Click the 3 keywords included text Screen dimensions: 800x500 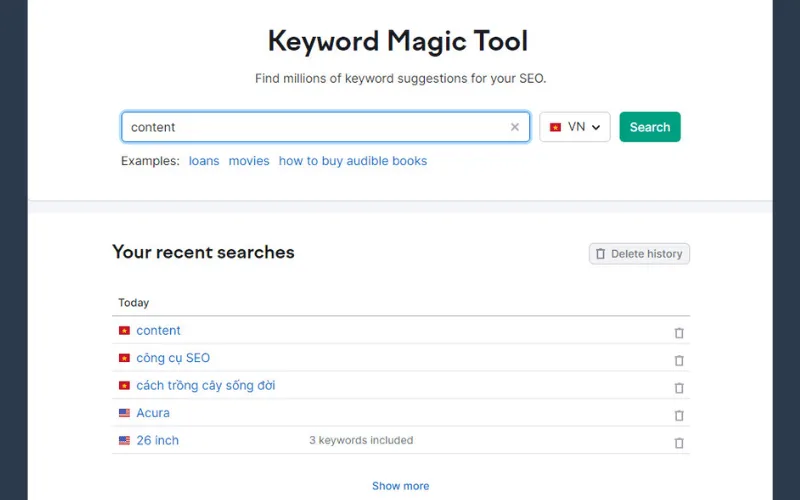pyautogui.click(x=361, y=440)
